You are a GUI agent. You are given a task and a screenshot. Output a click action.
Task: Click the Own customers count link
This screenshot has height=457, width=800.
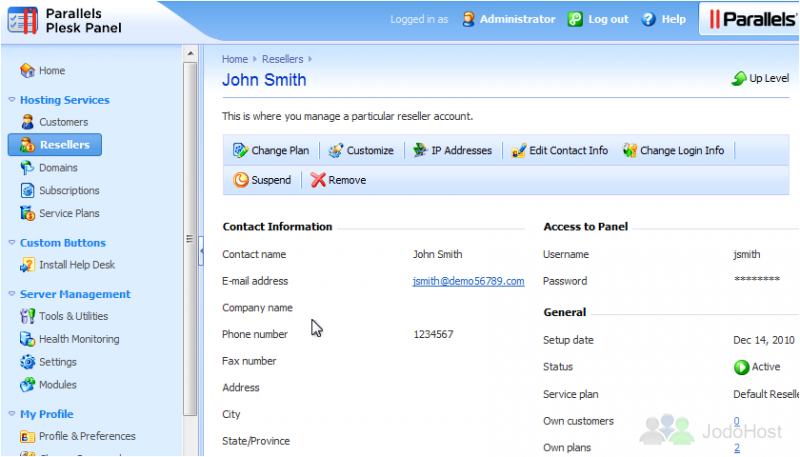click(x=736, y=421)
